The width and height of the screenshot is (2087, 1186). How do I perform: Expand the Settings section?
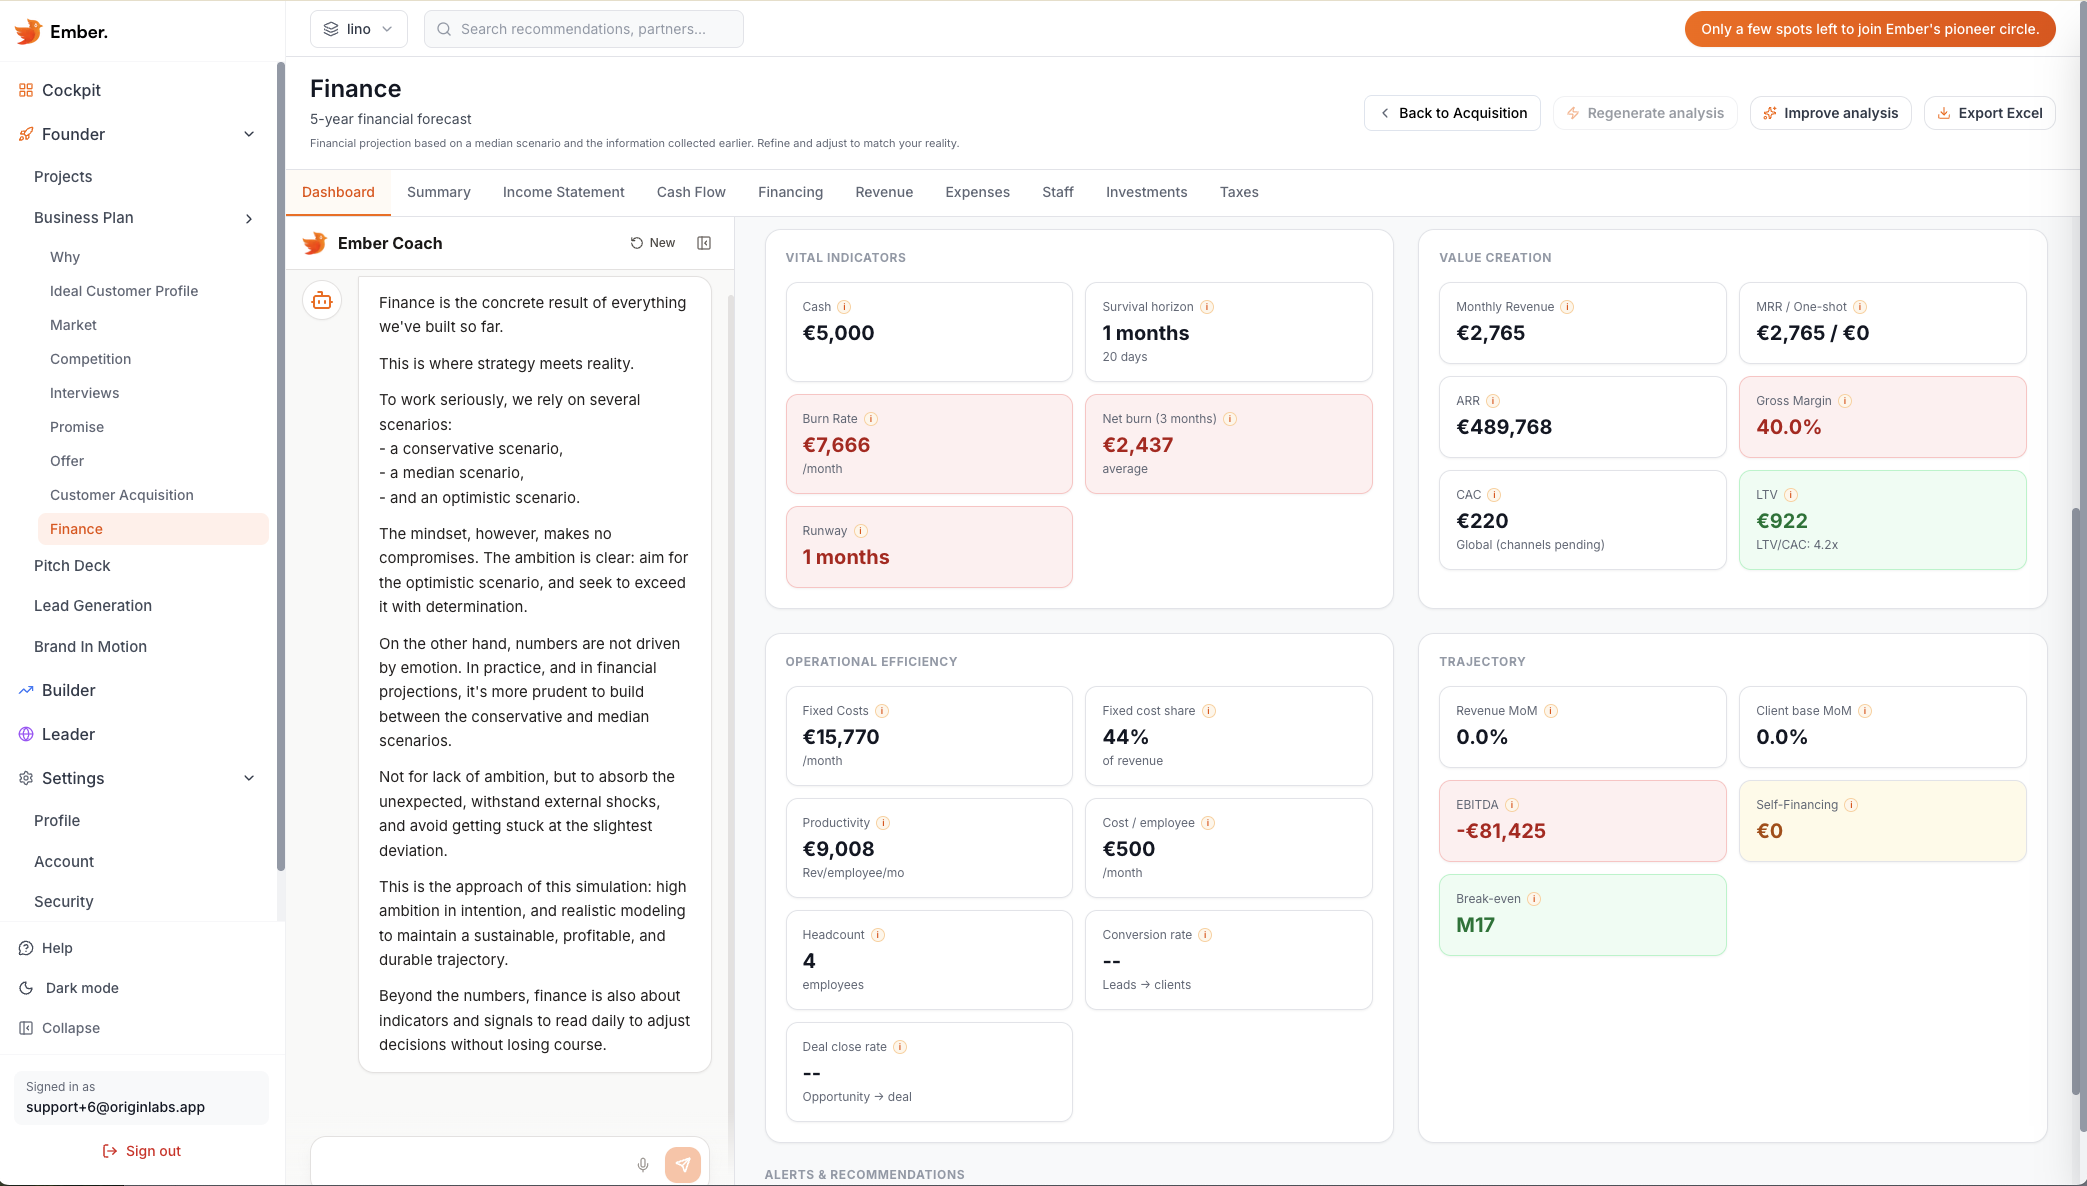point(248,778)
